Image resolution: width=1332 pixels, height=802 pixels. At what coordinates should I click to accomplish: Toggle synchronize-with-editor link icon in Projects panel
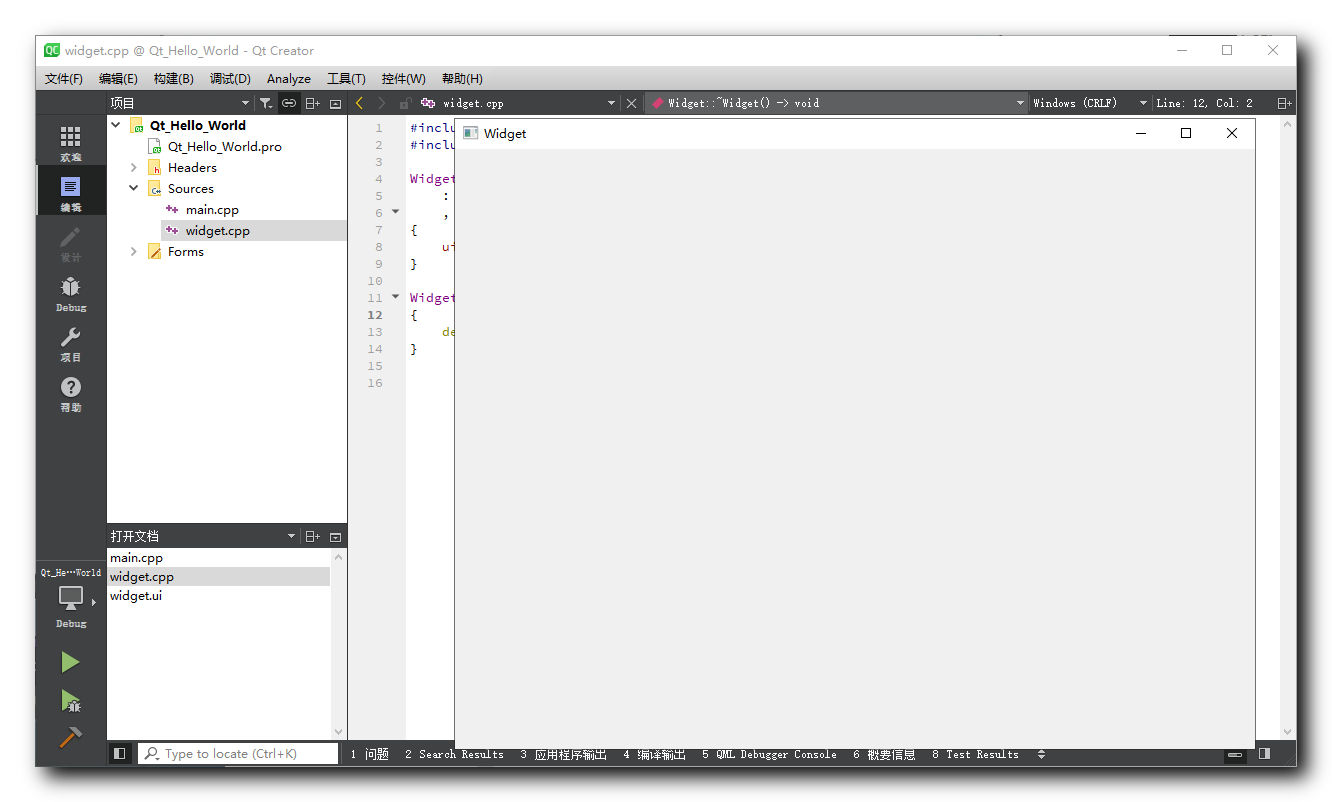(288, 103)
